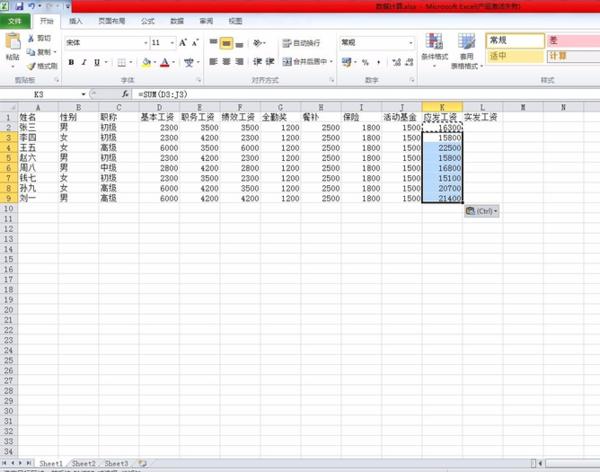Open the Paste Options (Ctrl) dropdown
Image resolution: width=600 pixels, height=472 pixels.
[x=482, y=211]
